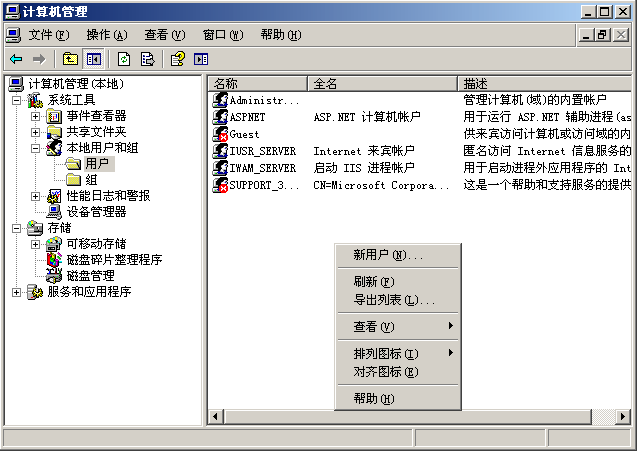Click the horizontal scrollbar right arrow
Screen dimensions: 637x451
tap(623, 416)
